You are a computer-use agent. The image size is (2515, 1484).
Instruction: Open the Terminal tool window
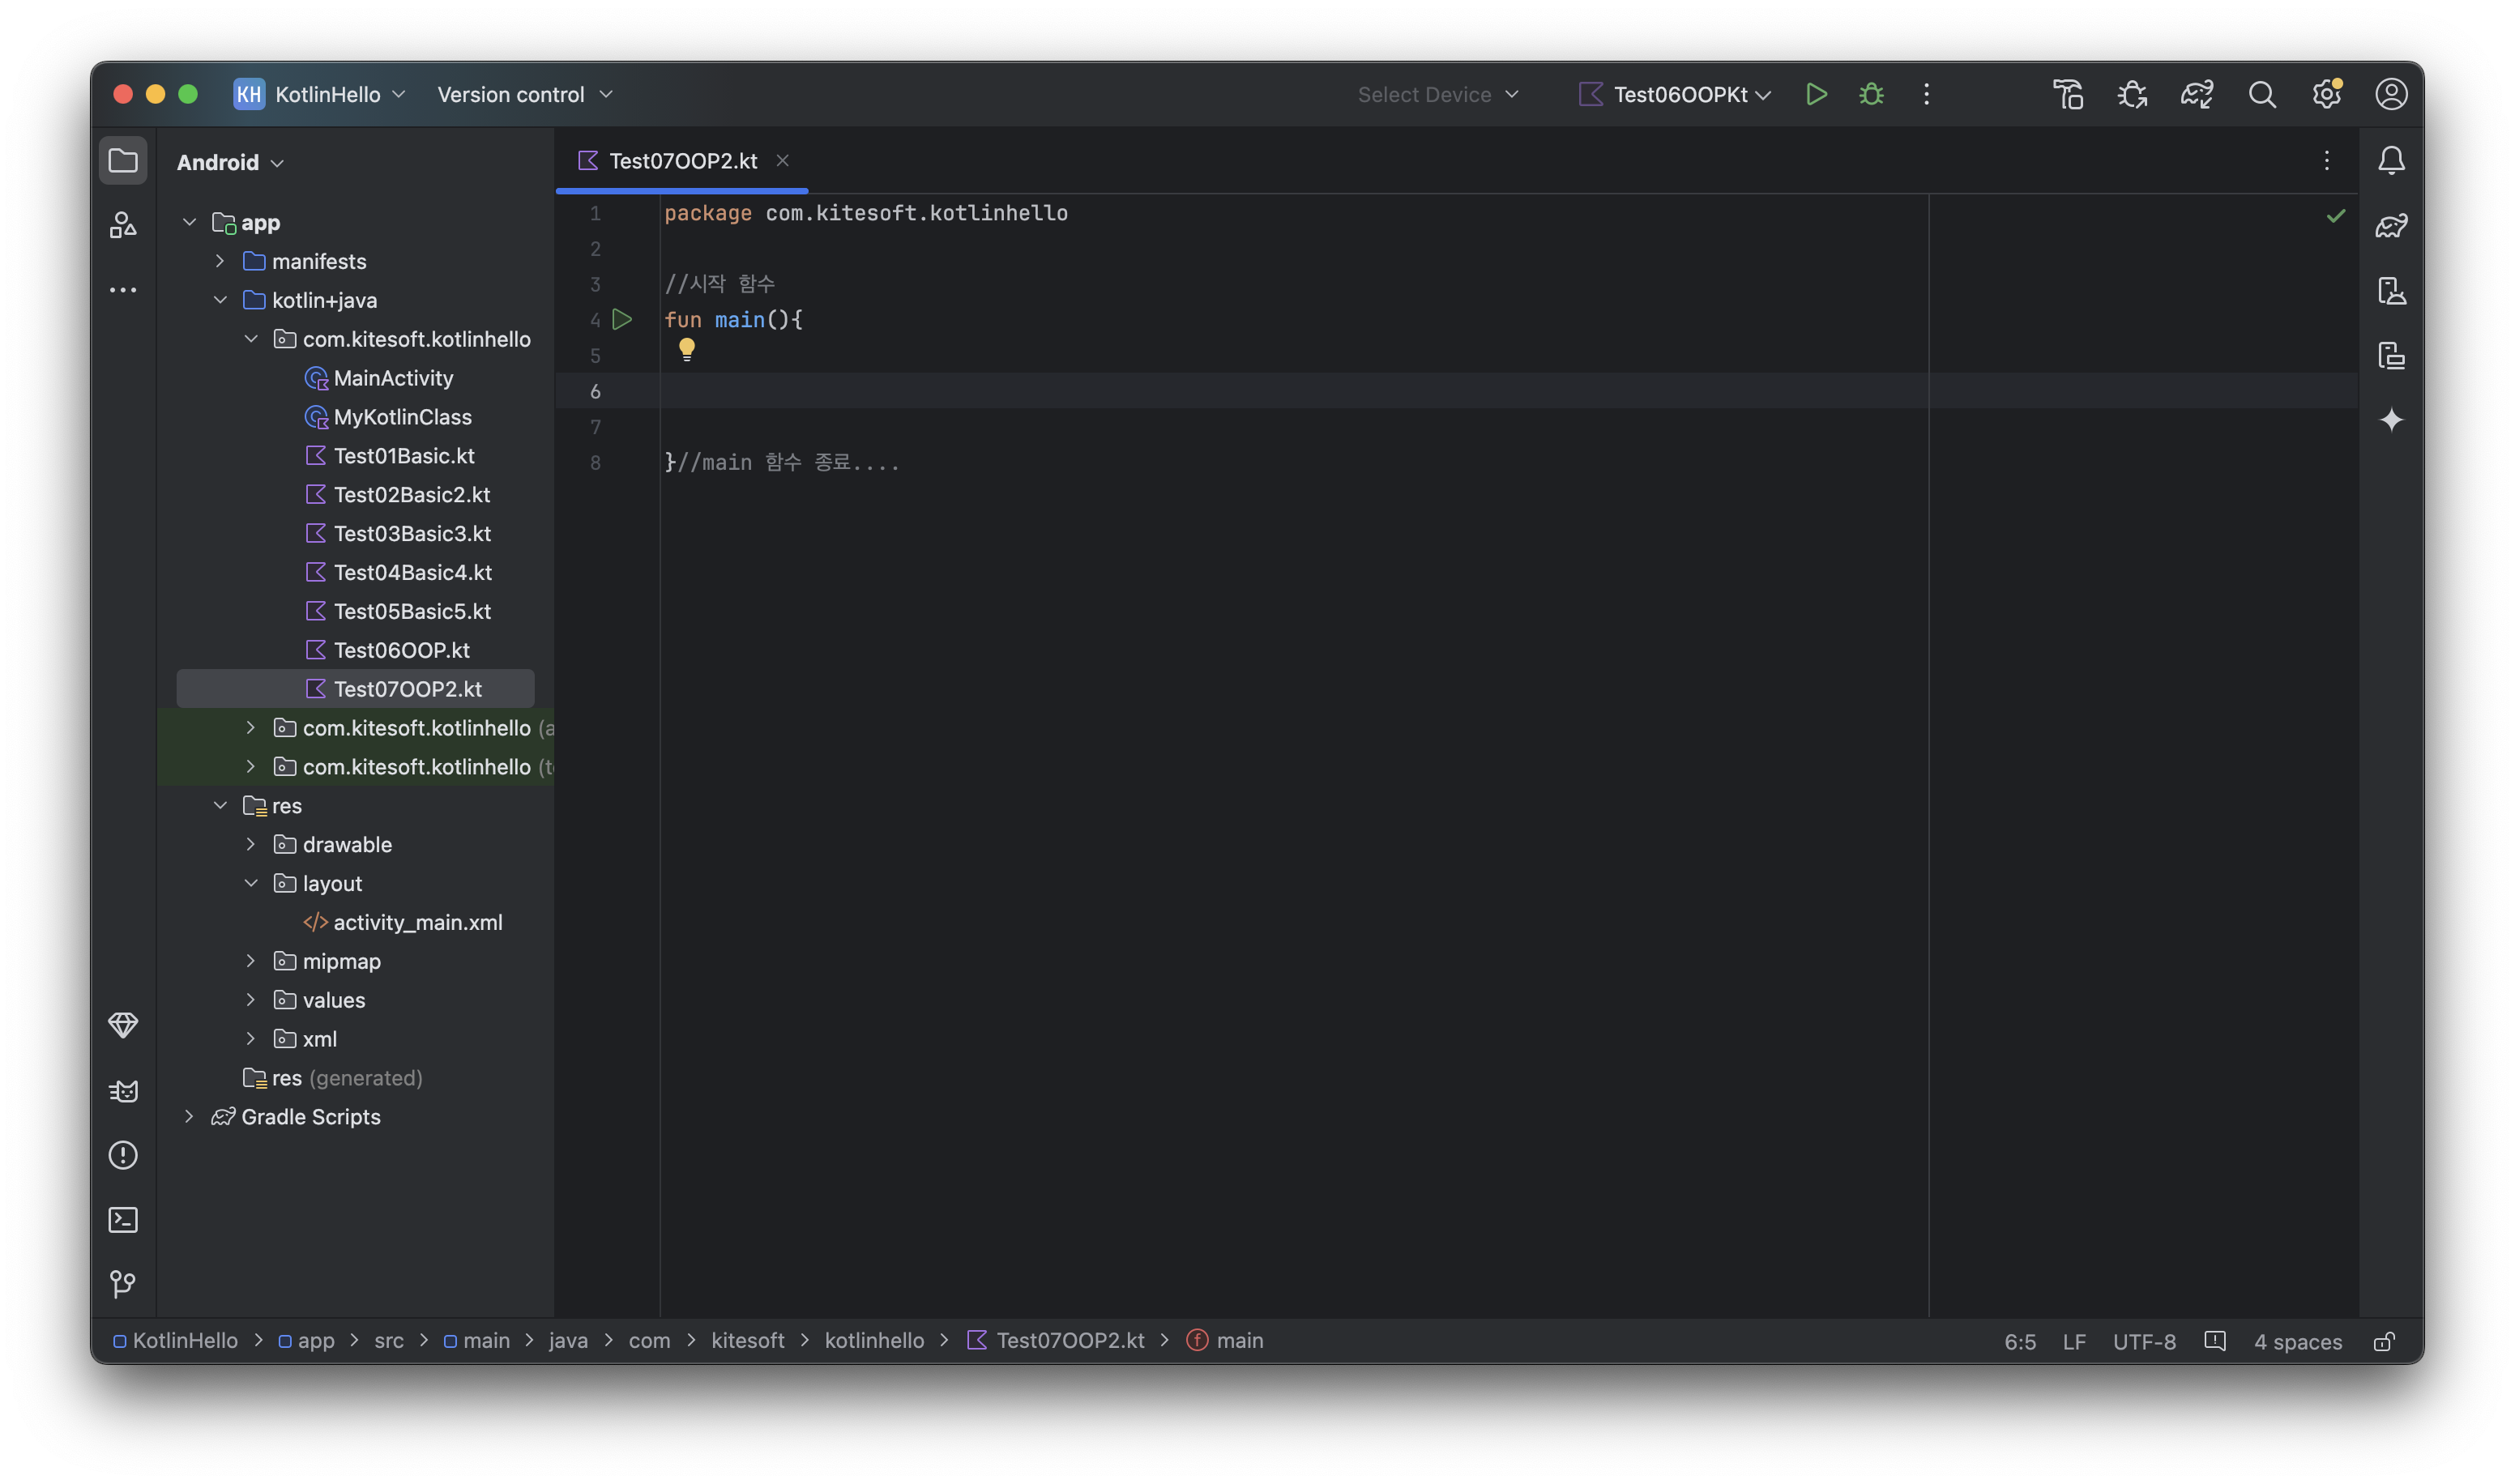123,1219
